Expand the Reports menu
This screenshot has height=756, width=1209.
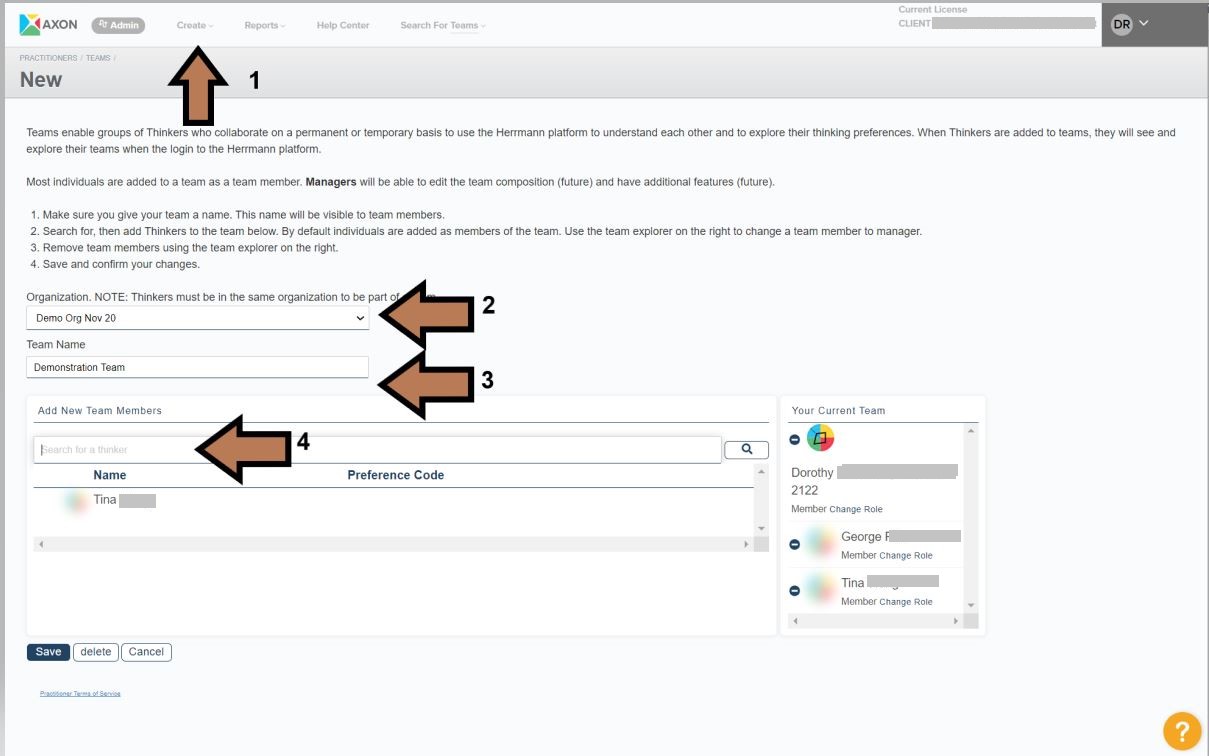[x=264, y=25]
